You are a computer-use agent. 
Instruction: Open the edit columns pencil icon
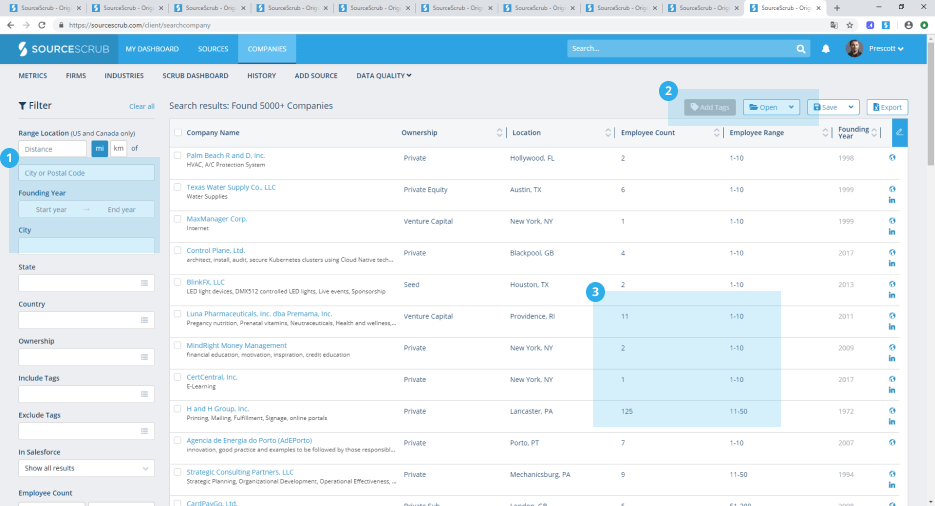900,132
